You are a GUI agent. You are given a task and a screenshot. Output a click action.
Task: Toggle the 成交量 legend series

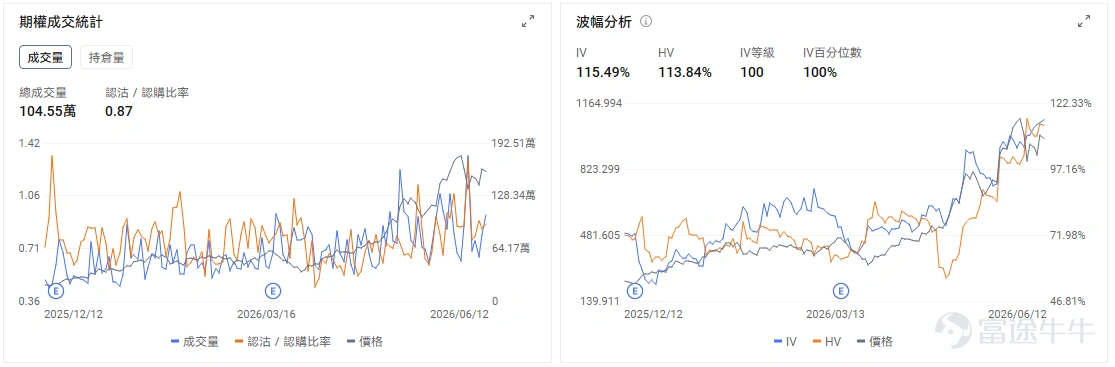tap(195, 341)
